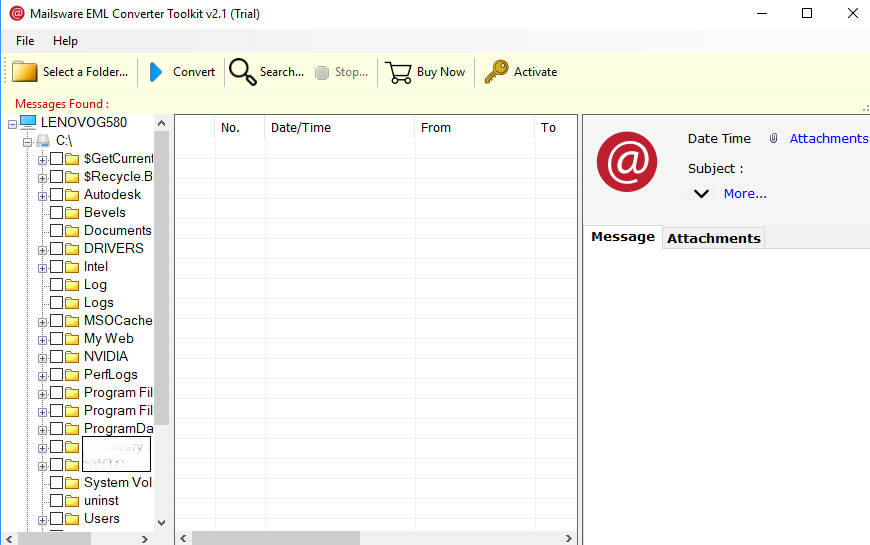The width and height of the screenshot is (870, 545).
Task: Expand the Autodesk folder node
Action: (x=42, y=196)
